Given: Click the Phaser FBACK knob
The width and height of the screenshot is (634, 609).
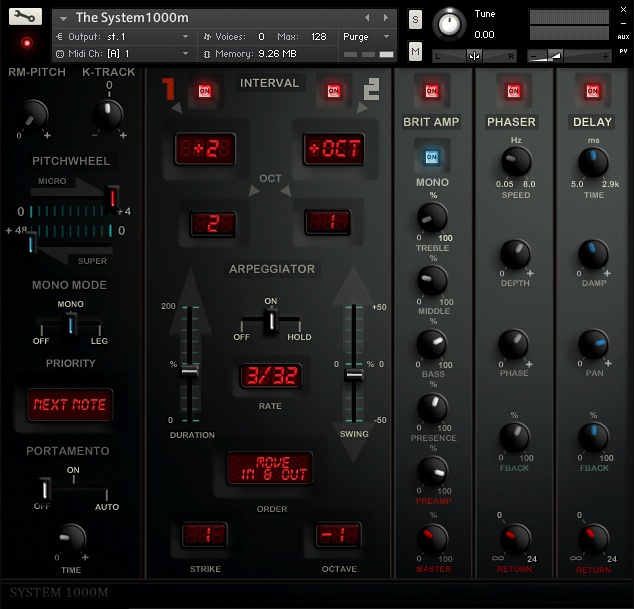Looking at the screenshot, I should pyautogui.click(x=514, y=438).
